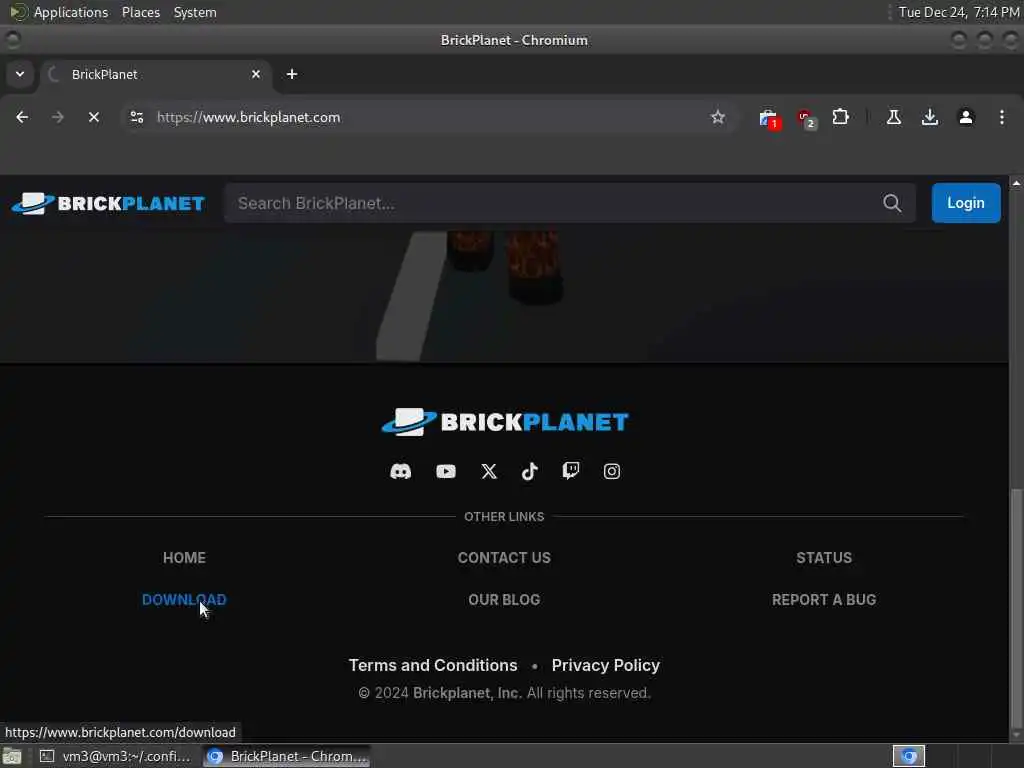Open the TikTok icon in footer
1024x768 pixels.
[x=530, y=472]
